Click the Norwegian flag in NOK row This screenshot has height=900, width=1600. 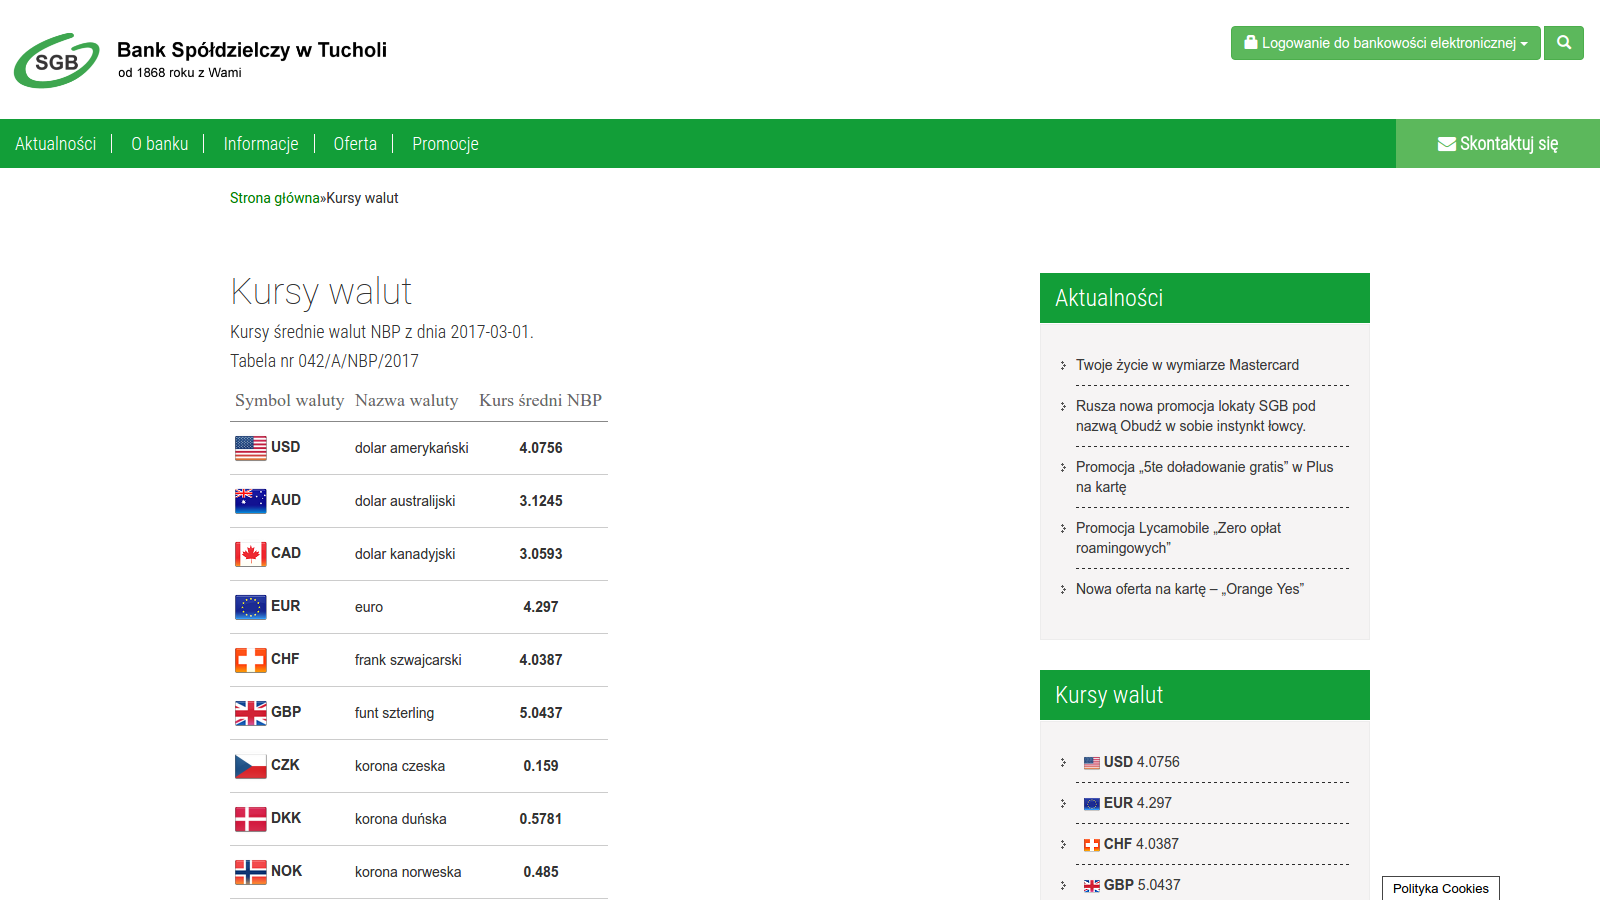pos(250,872)
